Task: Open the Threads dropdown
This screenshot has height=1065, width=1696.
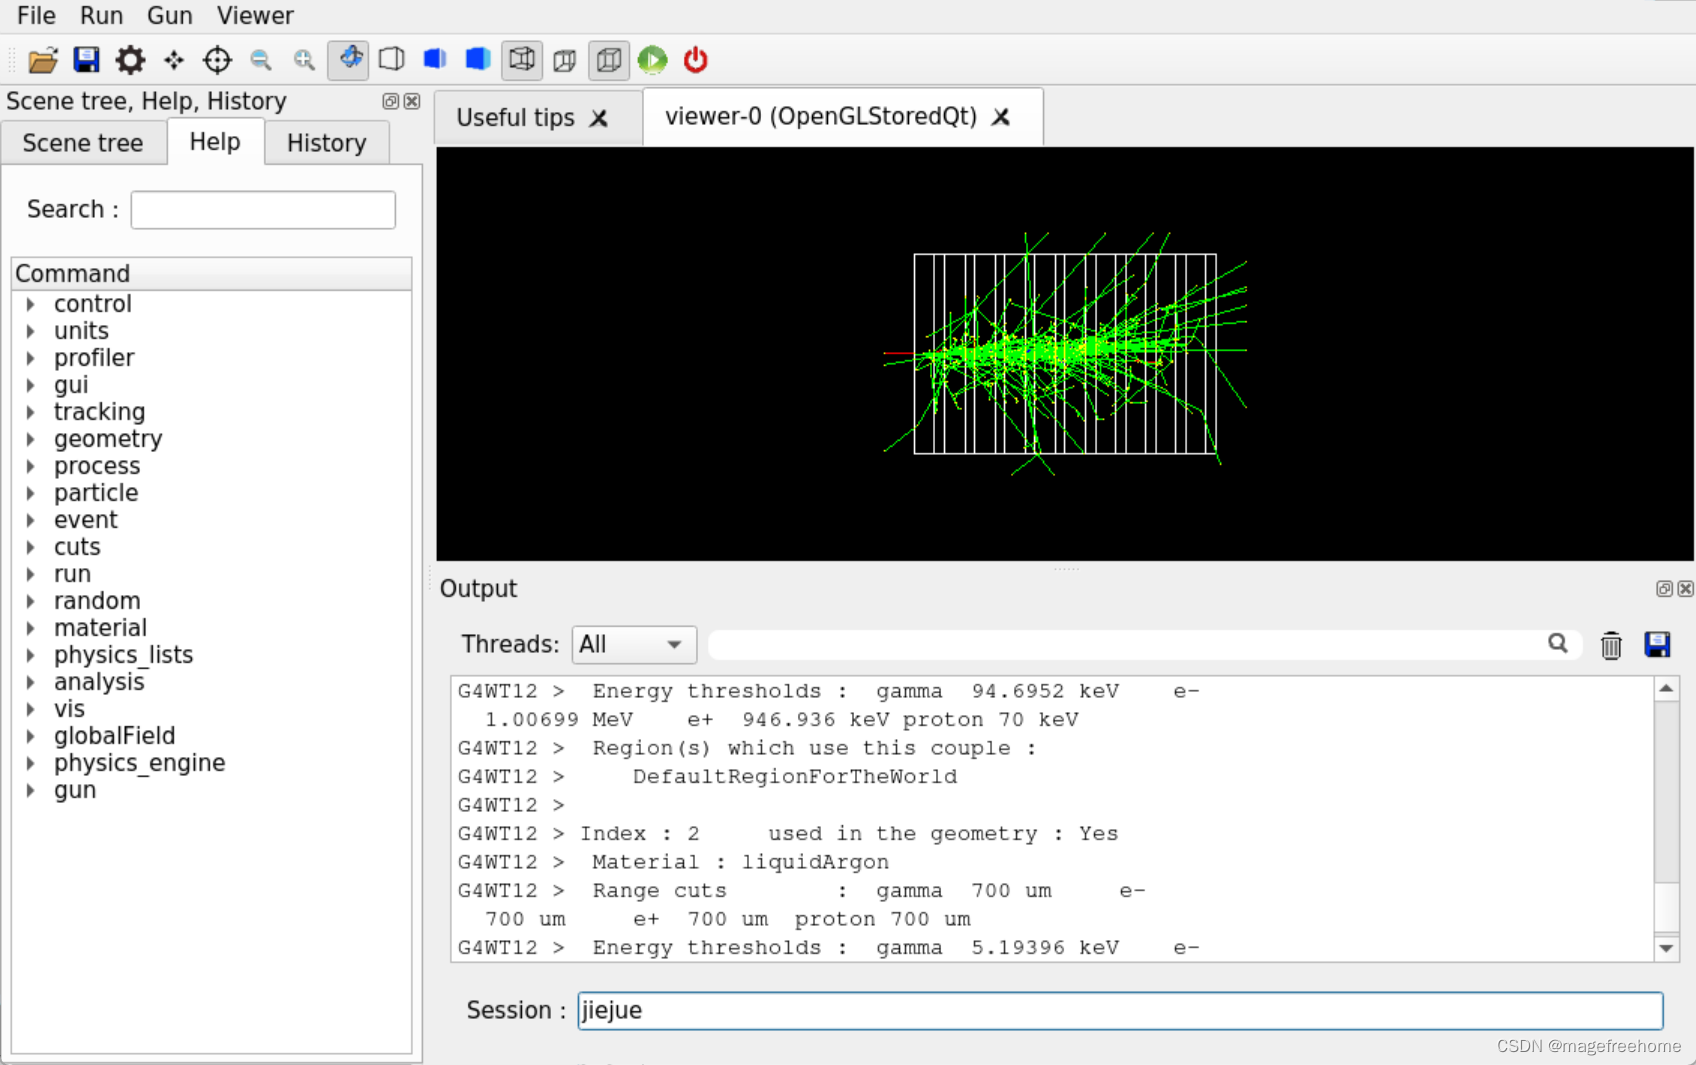Action: point(633,645)
